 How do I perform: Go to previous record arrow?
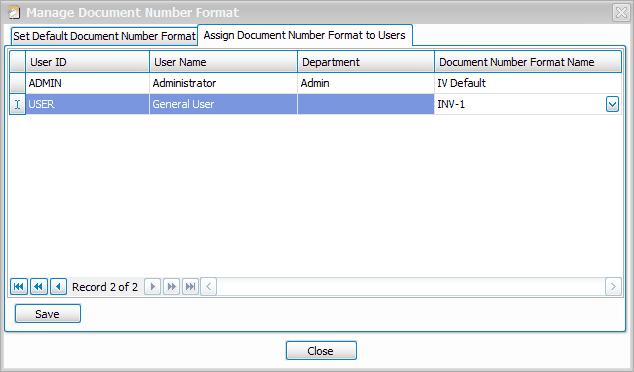tap(59, 287)
